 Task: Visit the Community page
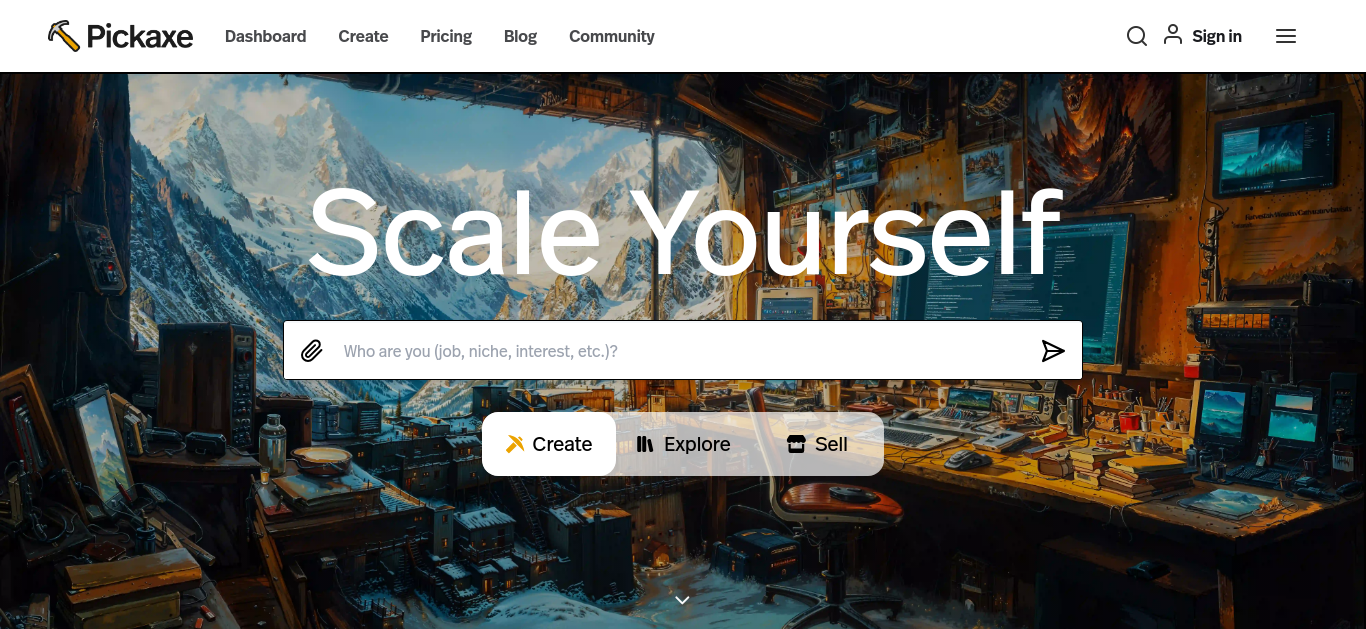click(612, 36)
